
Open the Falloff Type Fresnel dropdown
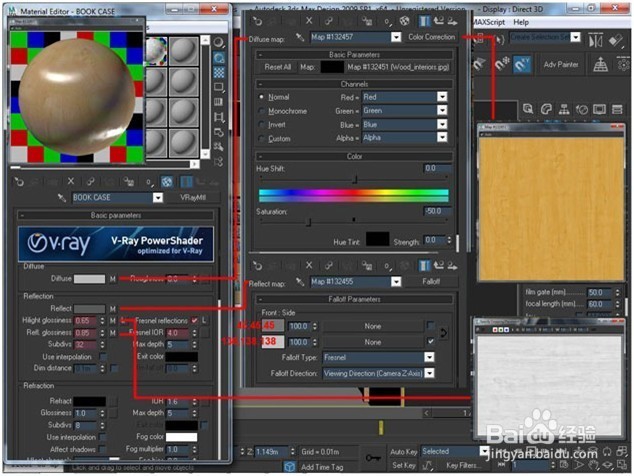pos(429,357)
